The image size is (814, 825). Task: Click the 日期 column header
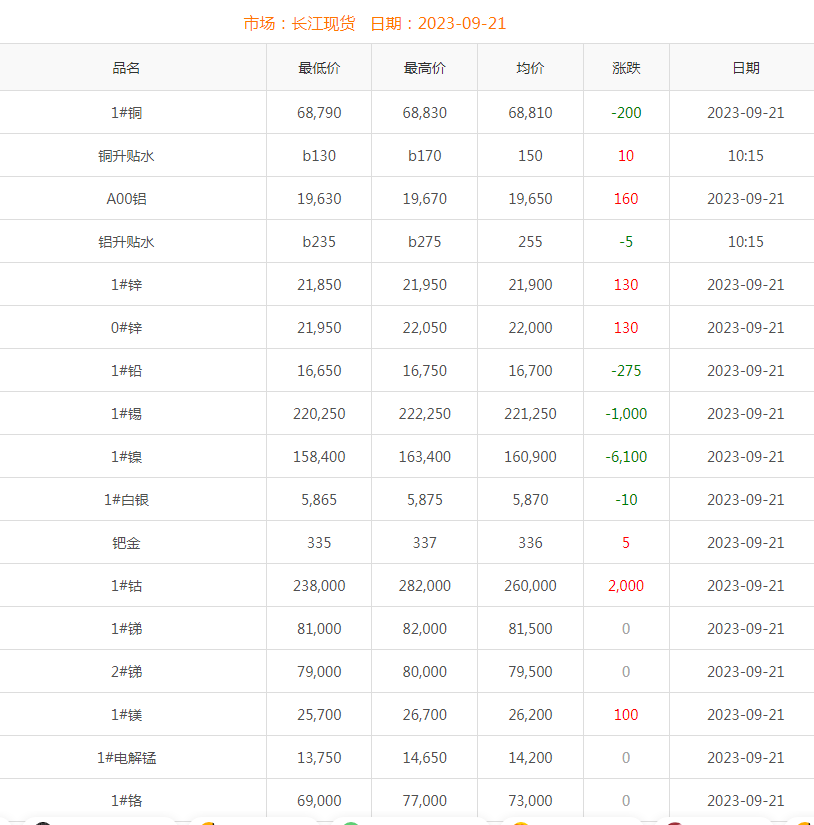[746, 68]
